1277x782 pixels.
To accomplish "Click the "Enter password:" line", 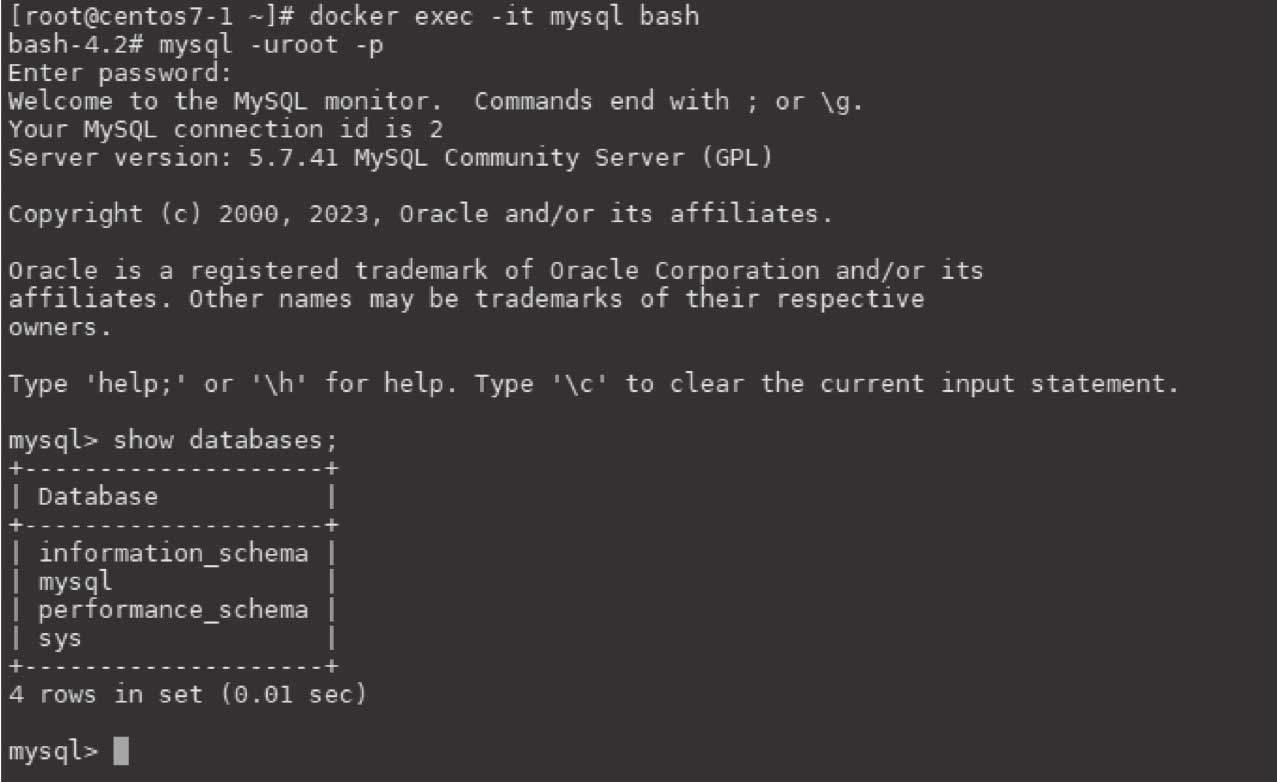I will [120, 73].
